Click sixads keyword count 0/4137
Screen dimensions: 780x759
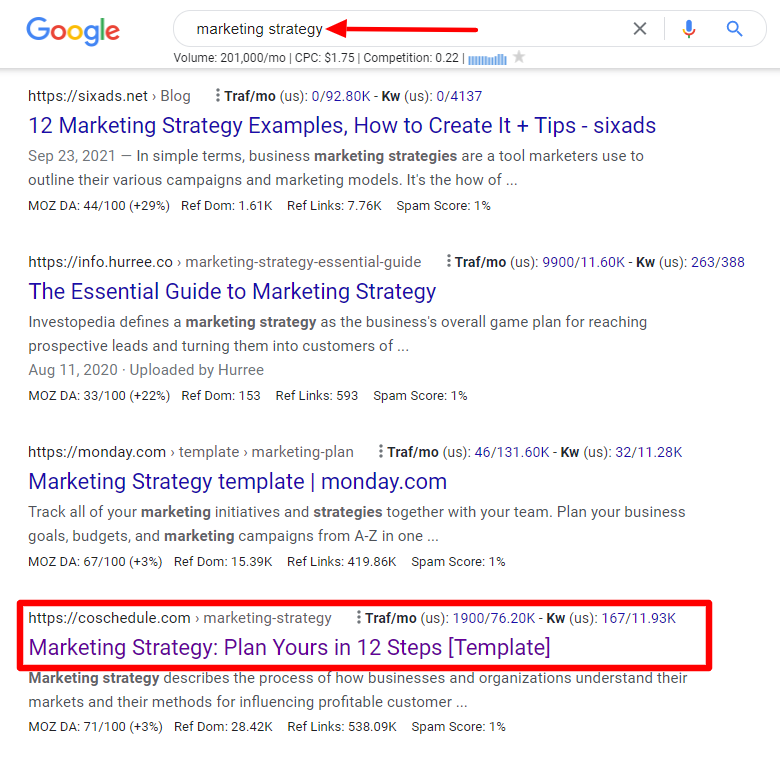pyautogui.click(x=459, y=96)
